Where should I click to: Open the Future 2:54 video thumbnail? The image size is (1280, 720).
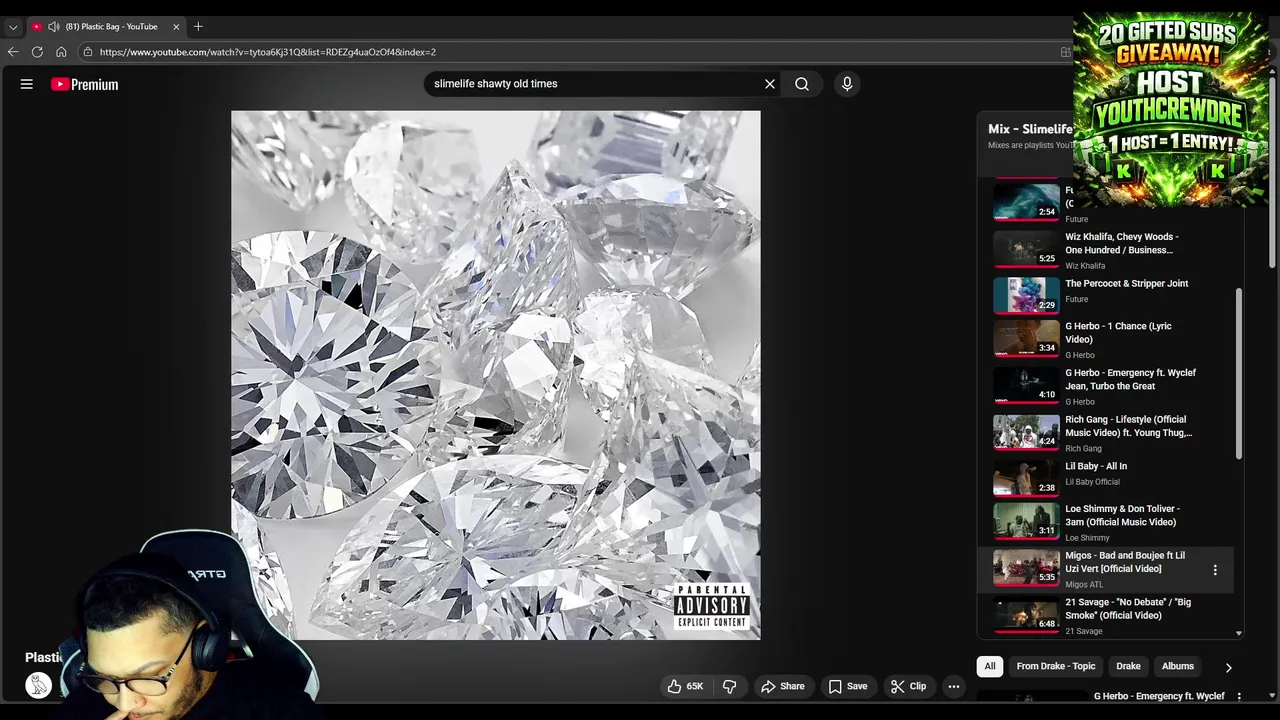(x=1026, y=201)
